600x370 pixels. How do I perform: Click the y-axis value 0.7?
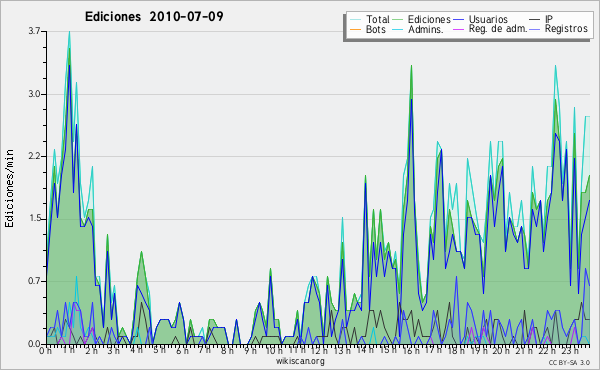34,281
